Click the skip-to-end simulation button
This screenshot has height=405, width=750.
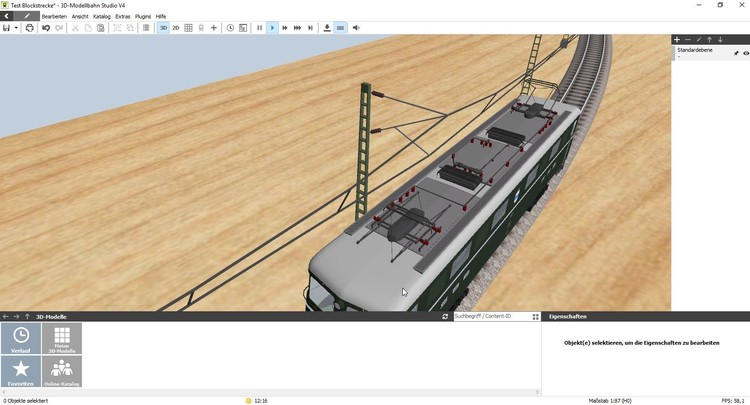pos(310,28)
